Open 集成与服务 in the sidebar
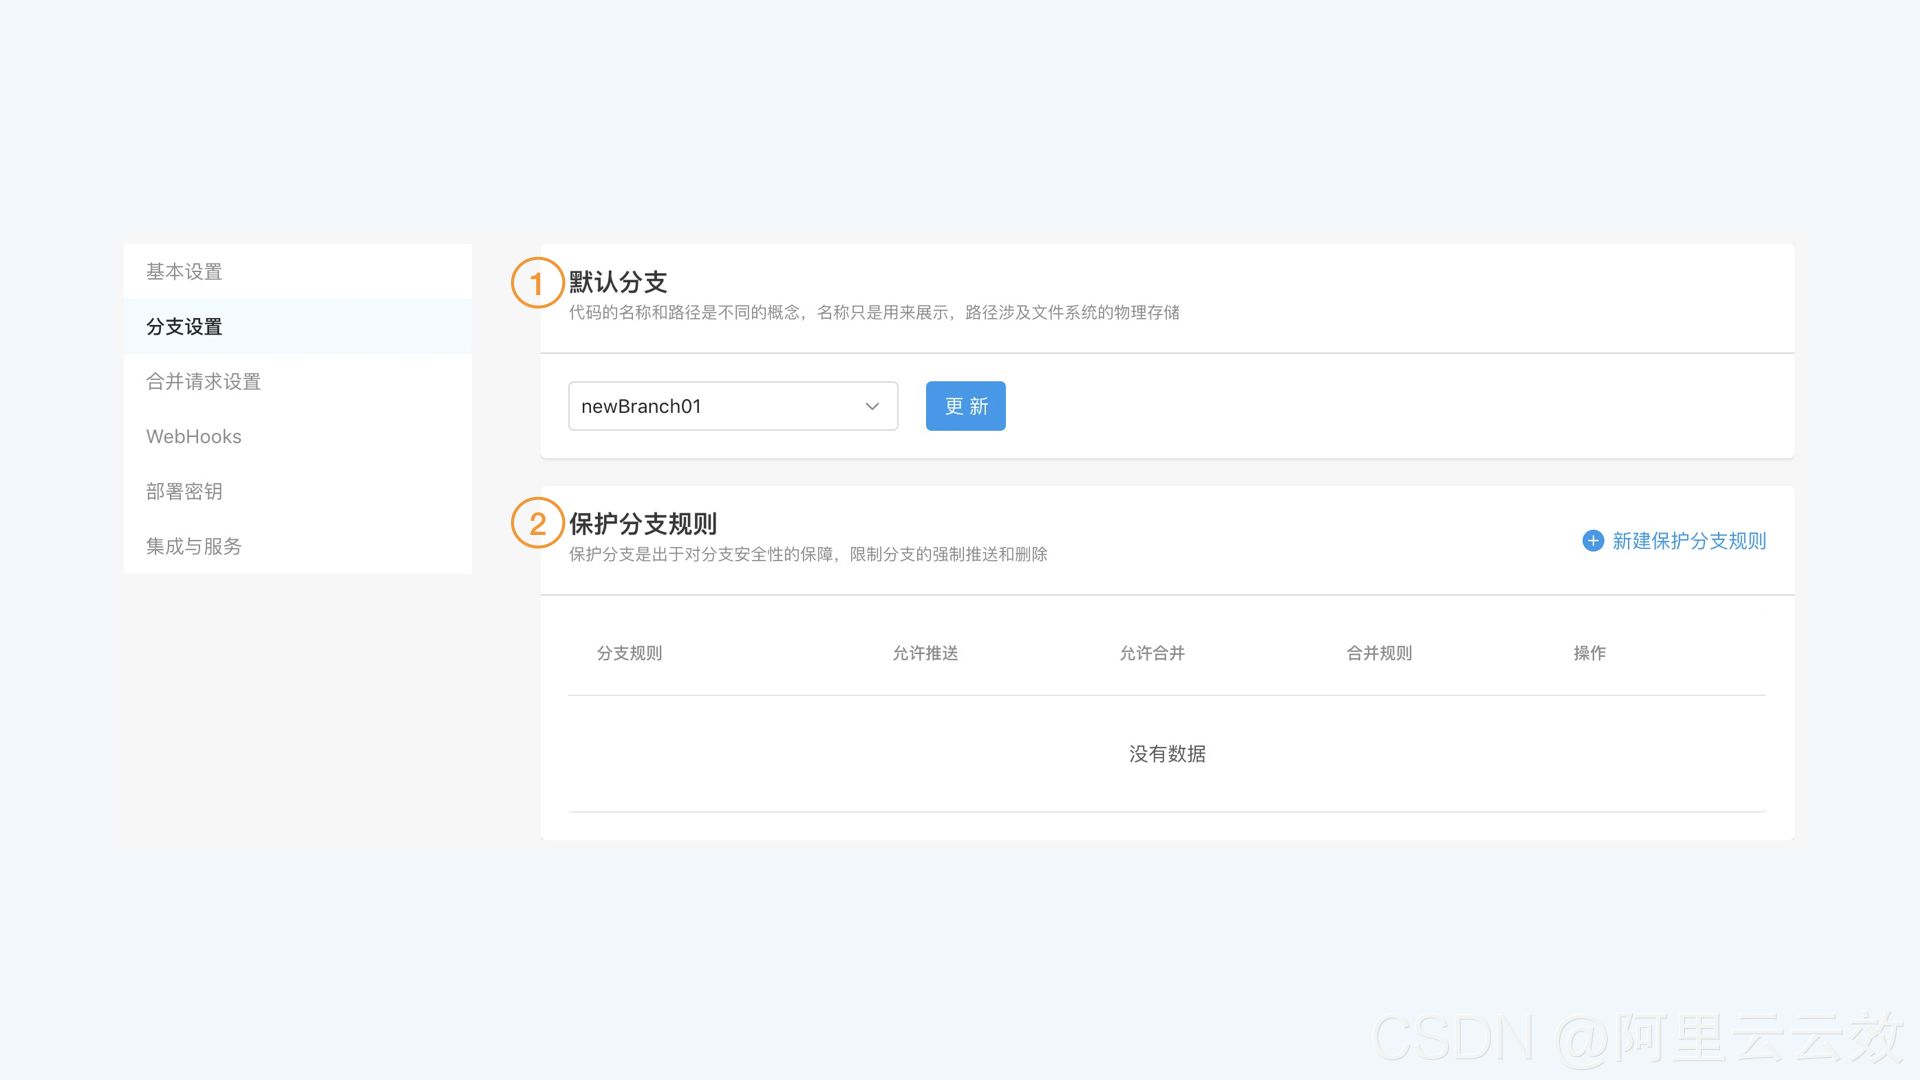Viewport: 1920px width, 1080px height. click(194, 547)
